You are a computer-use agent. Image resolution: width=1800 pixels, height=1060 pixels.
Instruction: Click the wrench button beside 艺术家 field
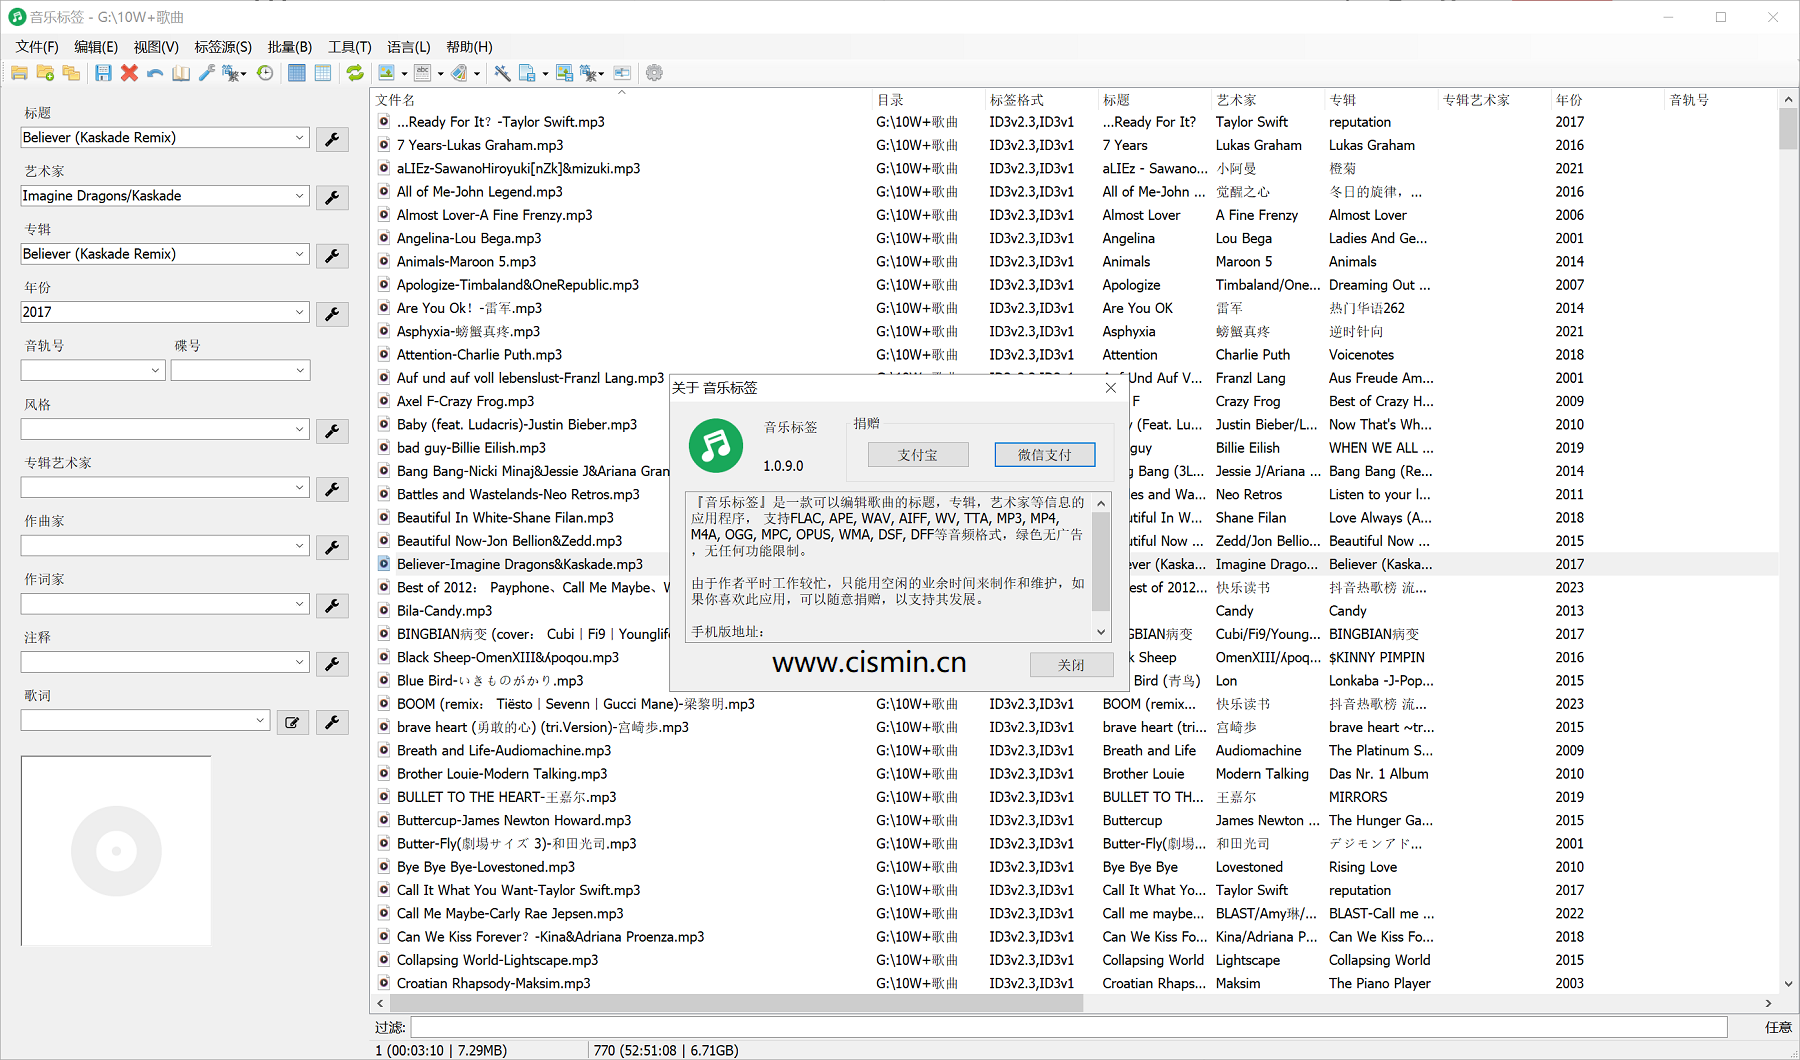click(x=332, y=197)
